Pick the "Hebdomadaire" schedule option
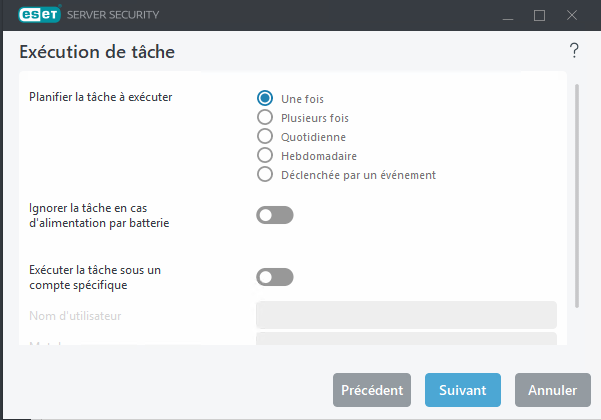This screenshot has width=601, height=420. pyautogui.click(x=265, y=155)
